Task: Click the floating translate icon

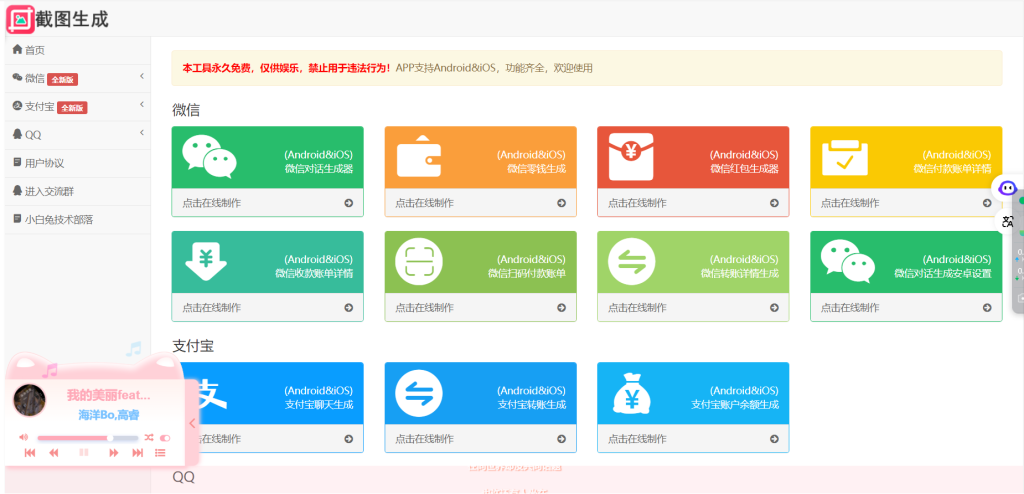Action: pos(1008,222)
